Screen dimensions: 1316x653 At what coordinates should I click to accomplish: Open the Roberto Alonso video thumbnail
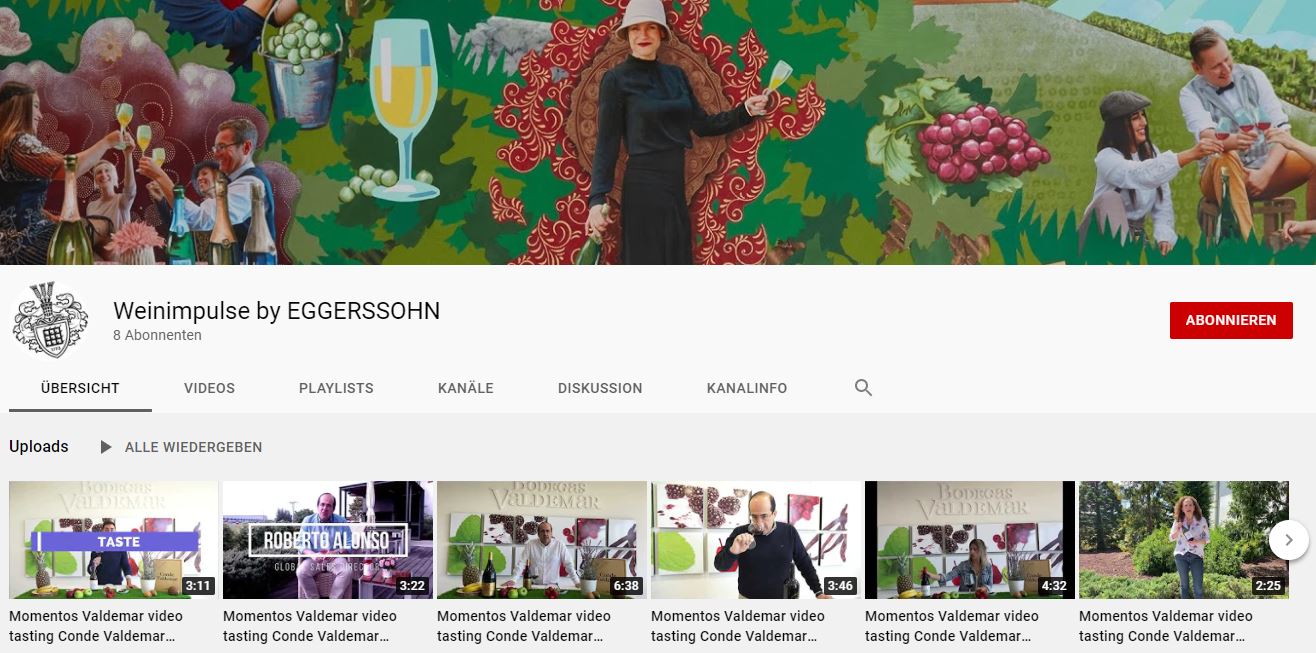tap(327, 539)
